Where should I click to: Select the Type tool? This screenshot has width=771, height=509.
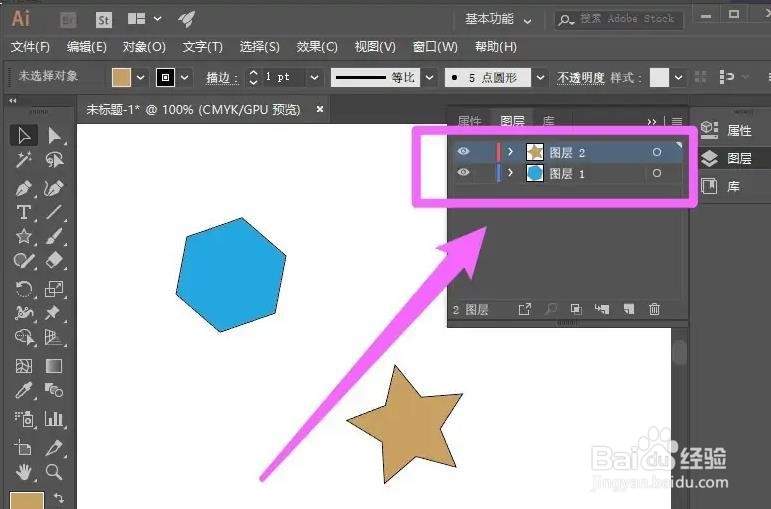(24, 212)
